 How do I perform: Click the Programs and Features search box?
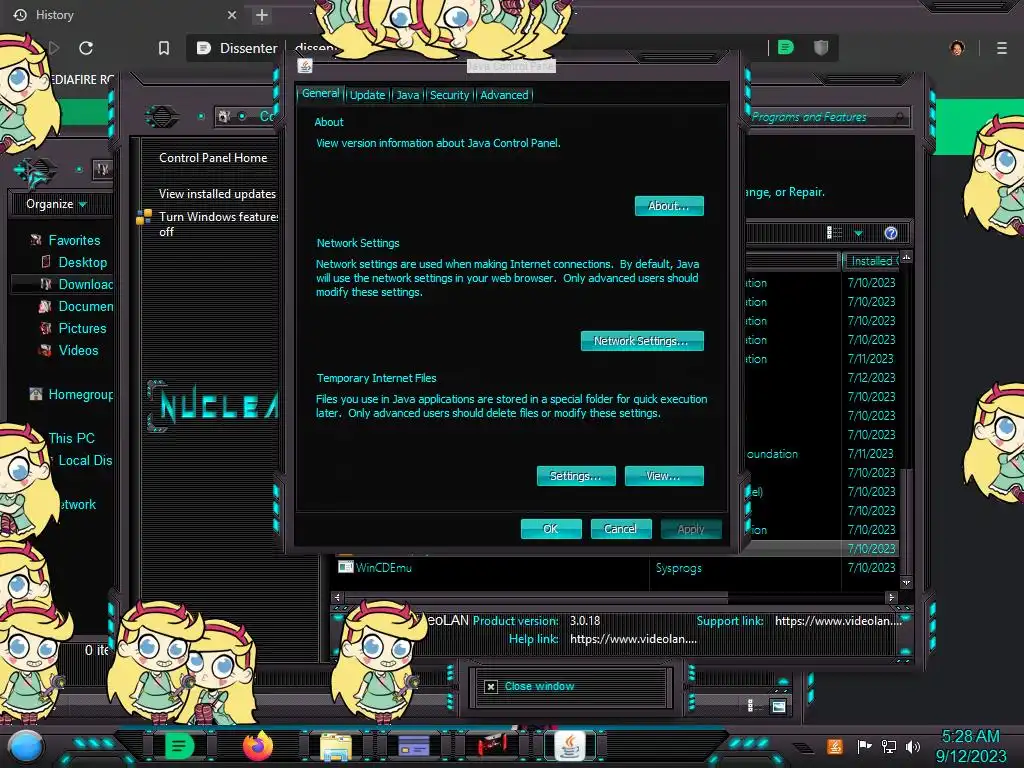click(828, 118)
